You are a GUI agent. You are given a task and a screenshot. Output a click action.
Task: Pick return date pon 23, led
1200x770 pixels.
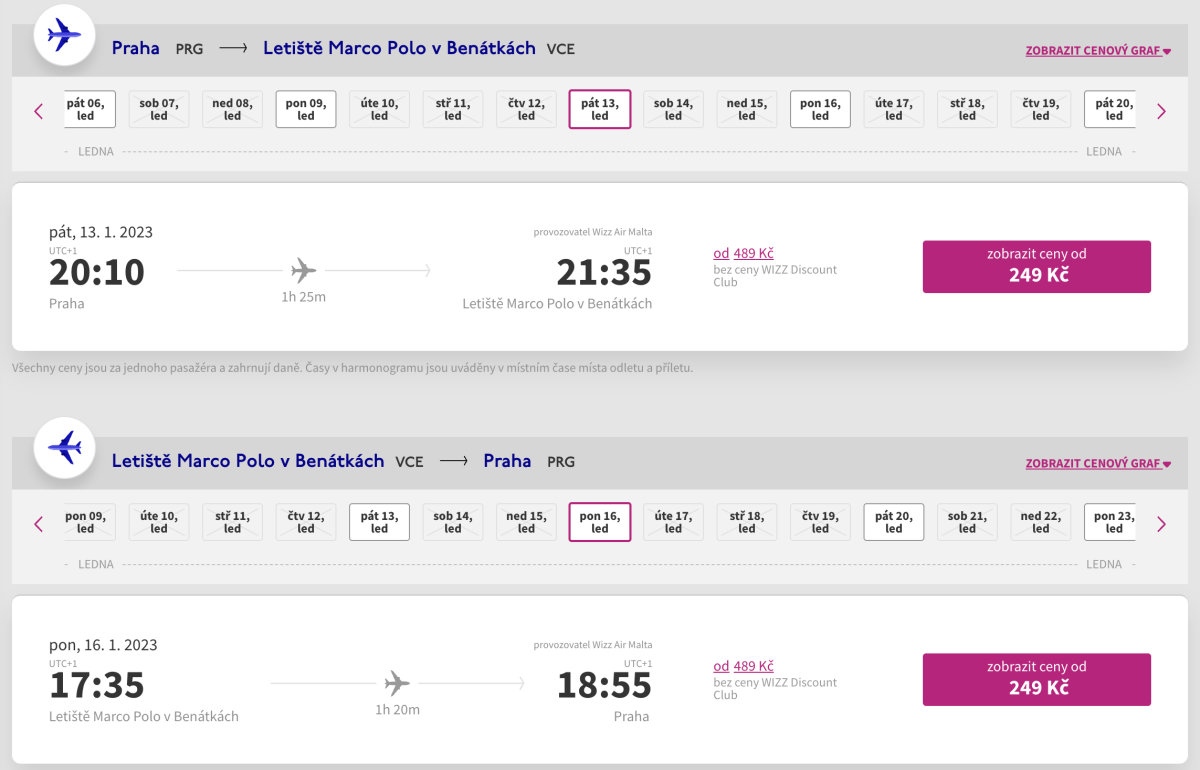1111,522
